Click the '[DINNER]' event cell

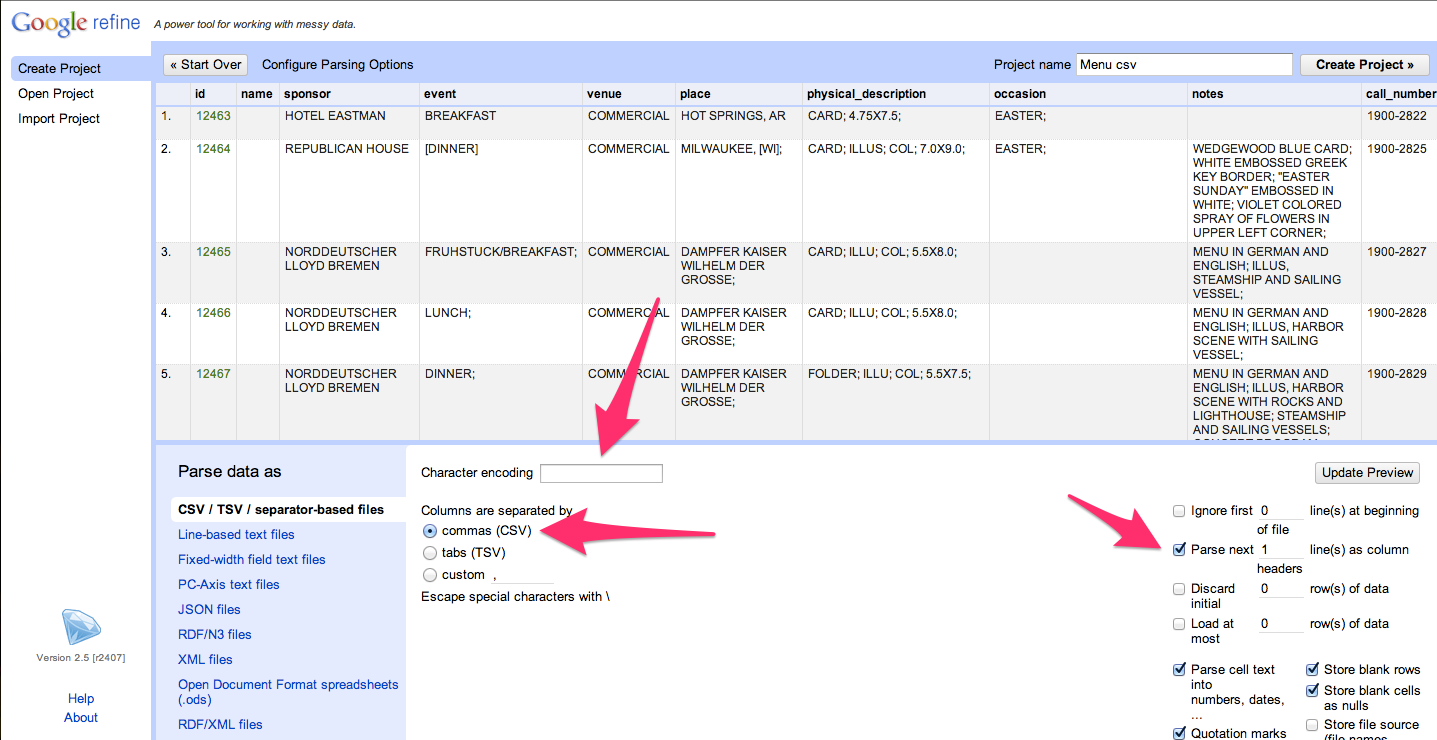click(452, 149)
